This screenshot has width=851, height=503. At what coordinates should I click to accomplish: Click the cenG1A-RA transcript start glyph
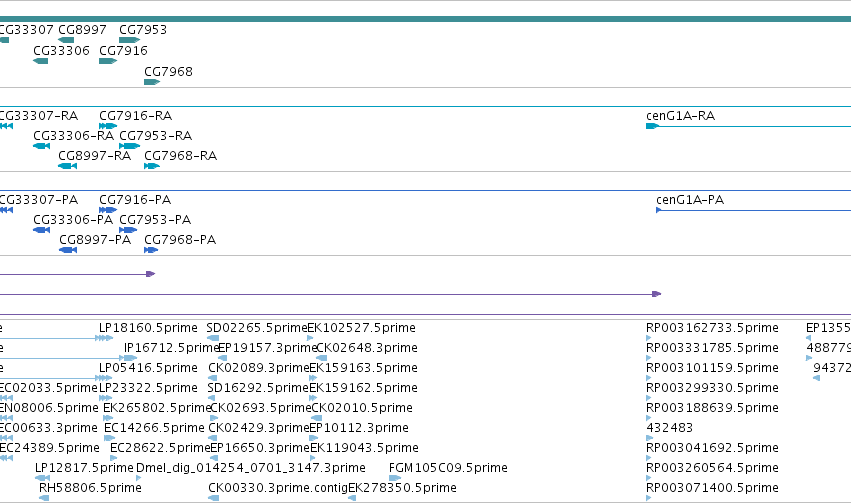tap(652, 126)
